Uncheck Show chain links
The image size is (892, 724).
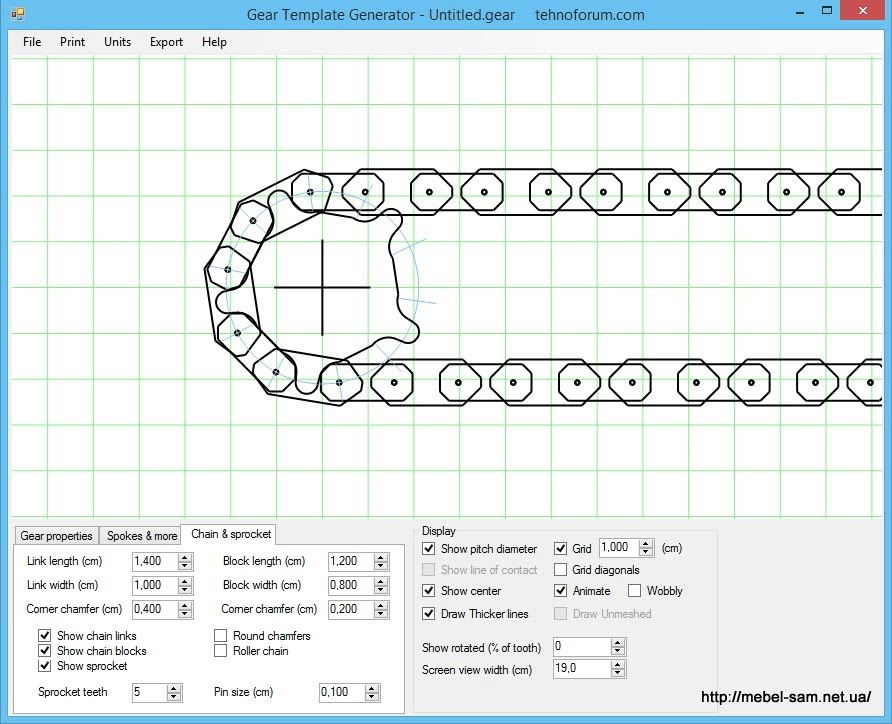(45, 636)
